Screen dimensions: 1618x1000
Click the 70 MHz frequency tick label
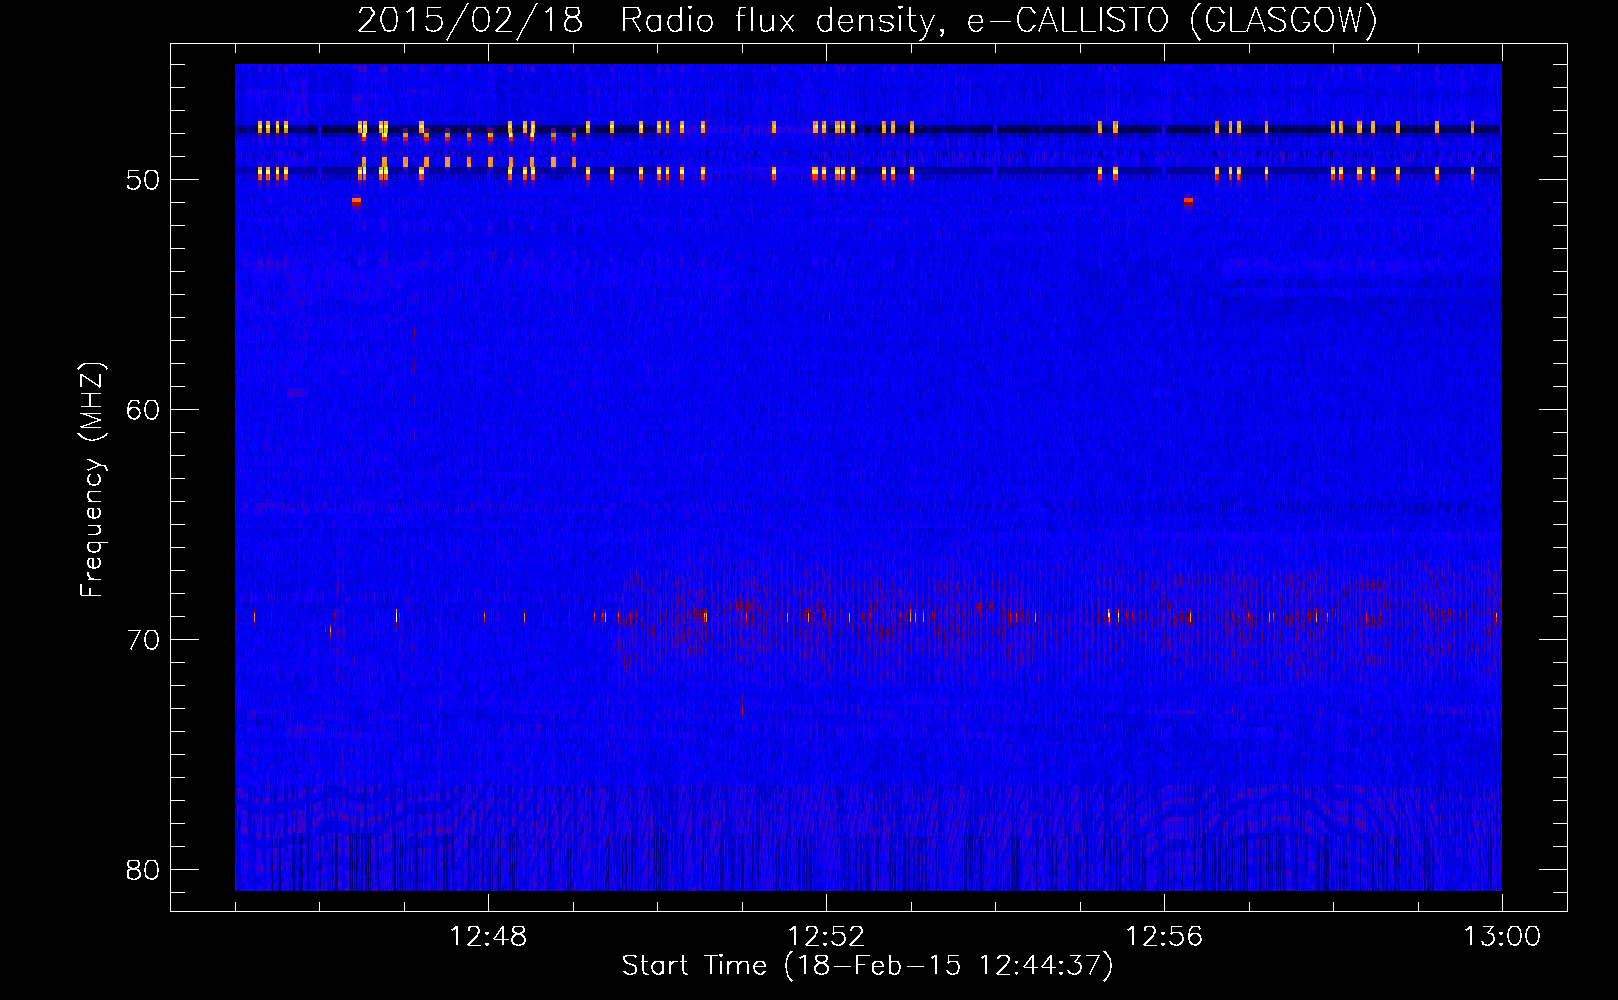(143, 640)
